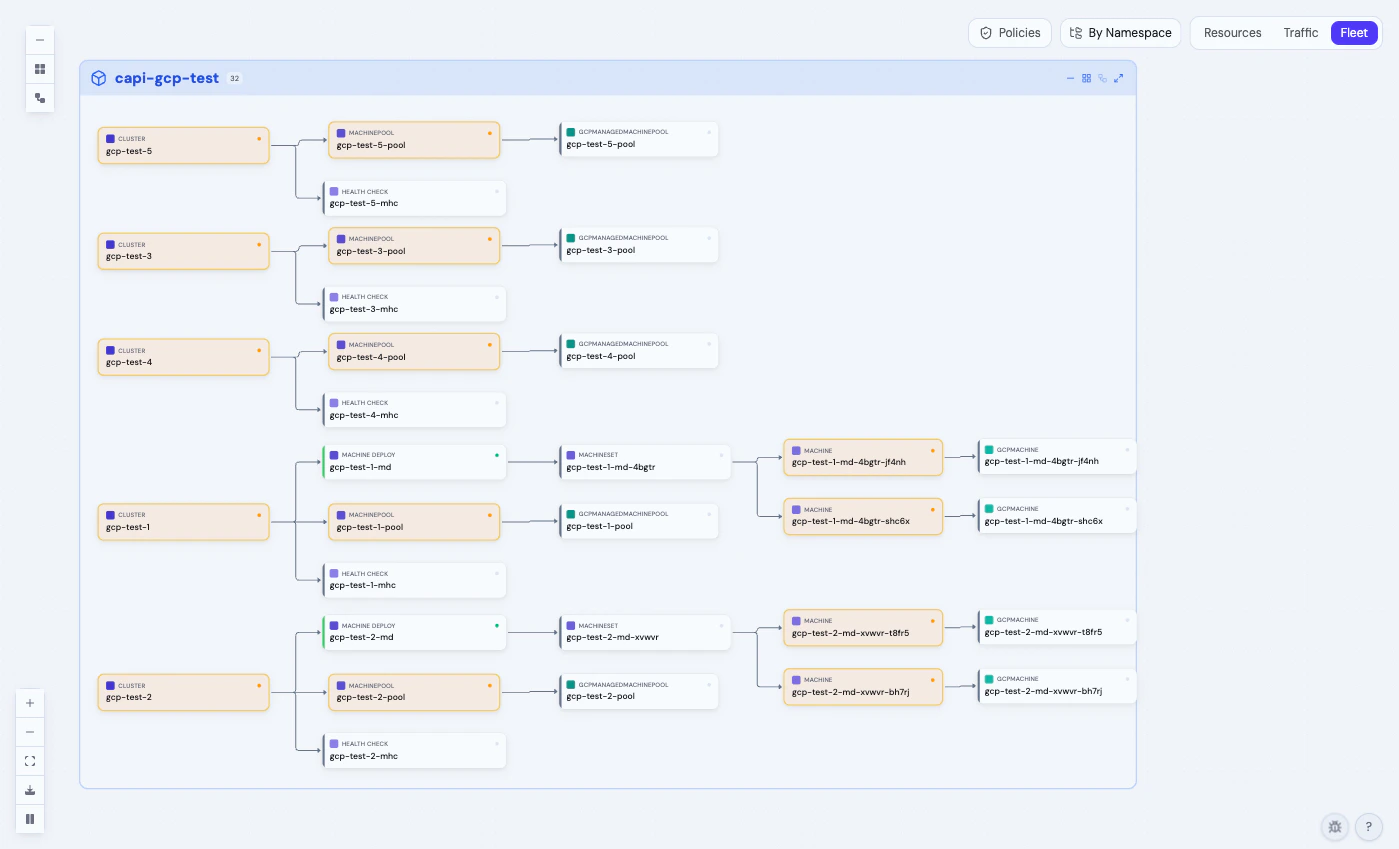Click the capi-gcp-test cube icon

[98, 78]
